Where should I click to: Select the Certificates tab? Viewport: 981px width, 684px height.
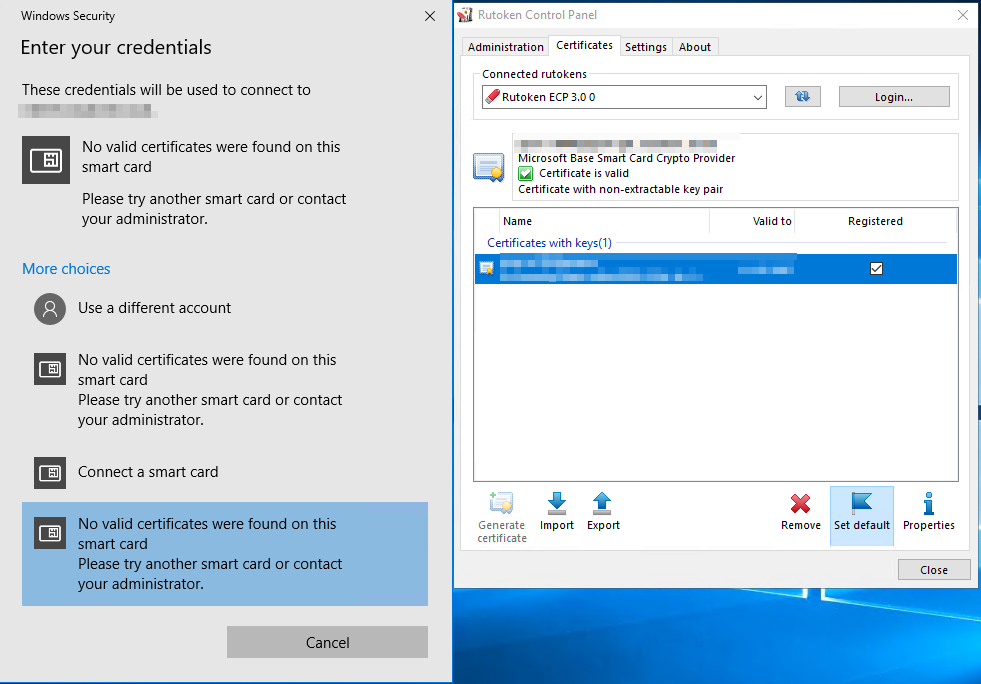584,45
